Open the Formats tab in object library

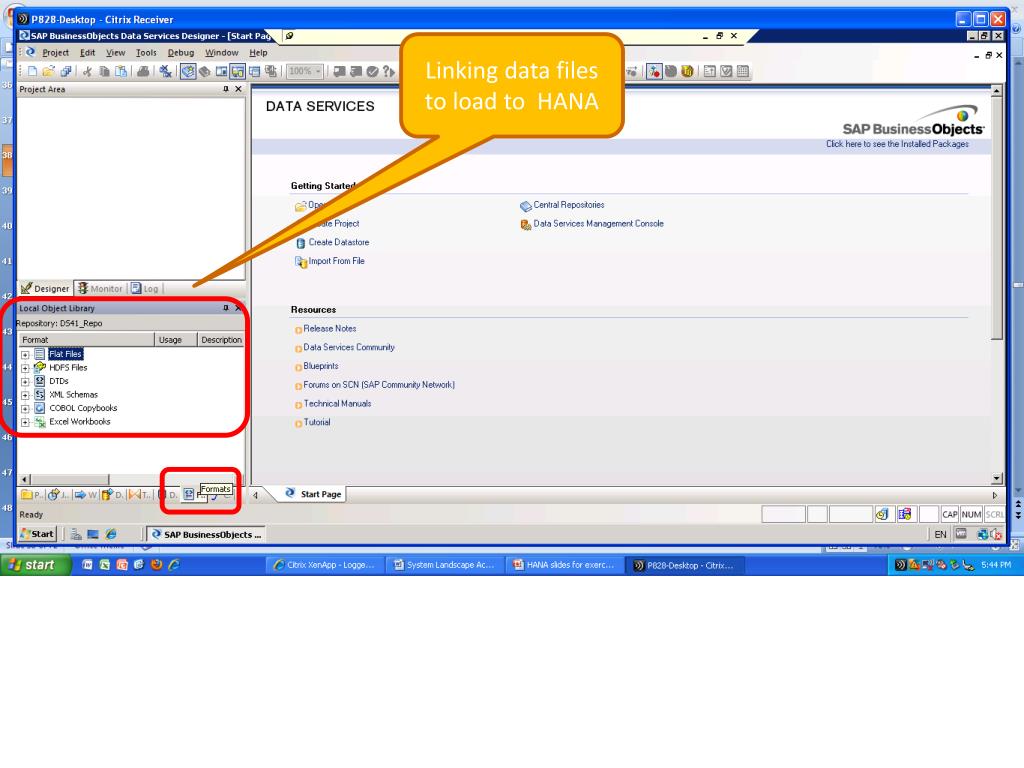[193, 494]
